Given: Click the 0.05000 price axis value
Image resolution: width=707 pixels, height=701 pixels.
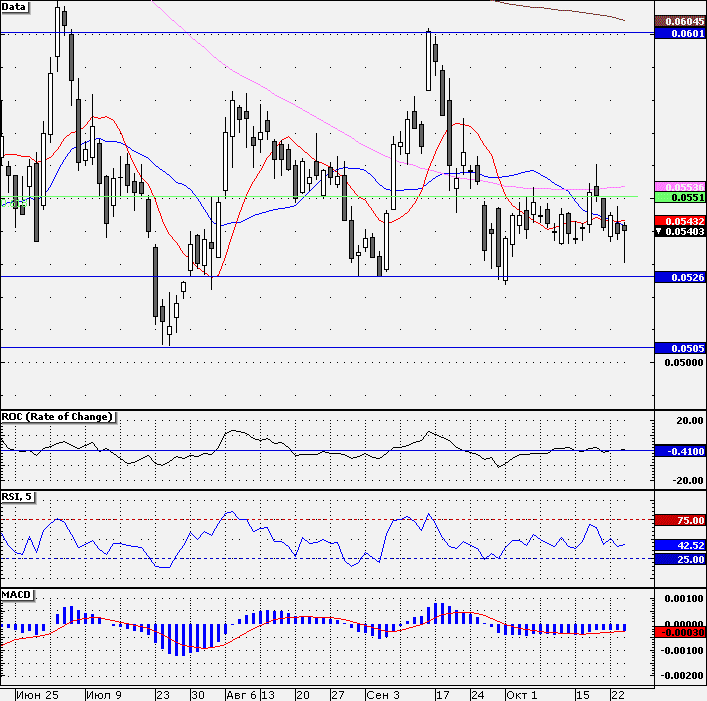Looking at the screenshot, I should tap(684, 362).
